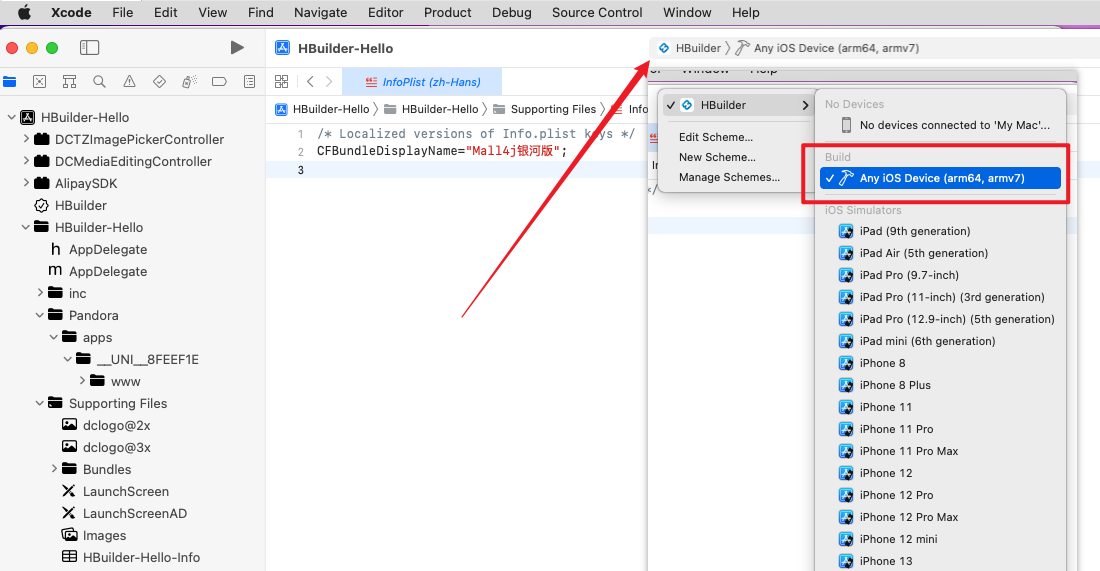Screen dimensions: 1100x571
Task: Click the related items grid icon
Action: [x=282, y=82]
